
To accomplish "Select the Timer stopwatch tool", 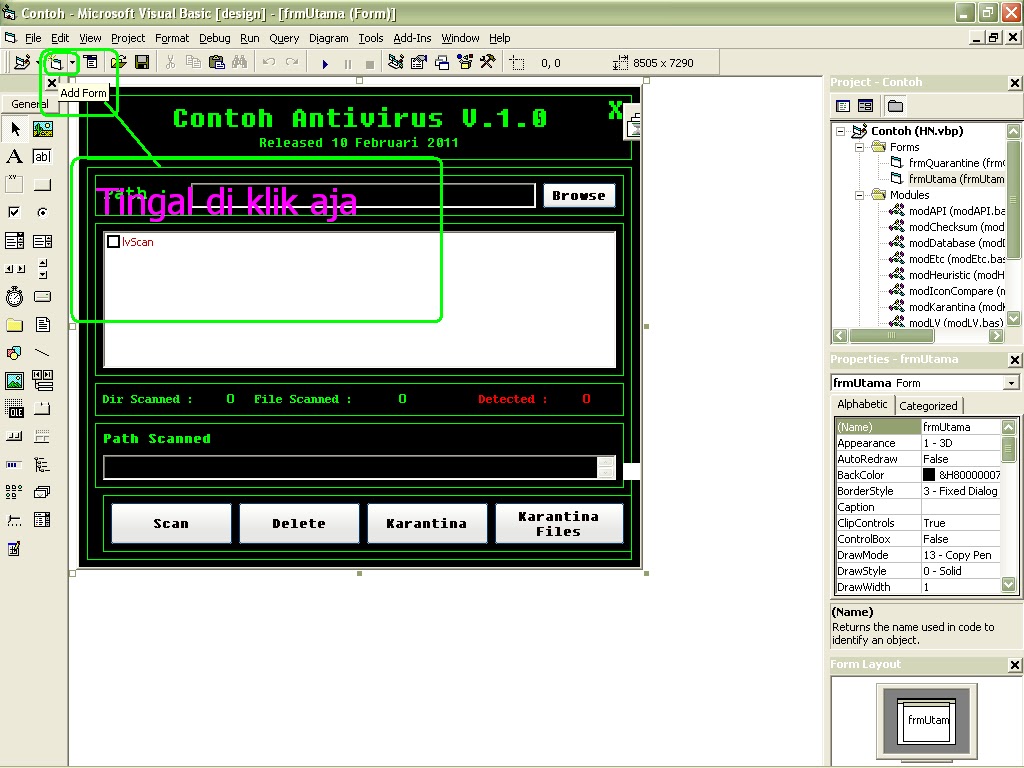I will click(x=15, y=297).
